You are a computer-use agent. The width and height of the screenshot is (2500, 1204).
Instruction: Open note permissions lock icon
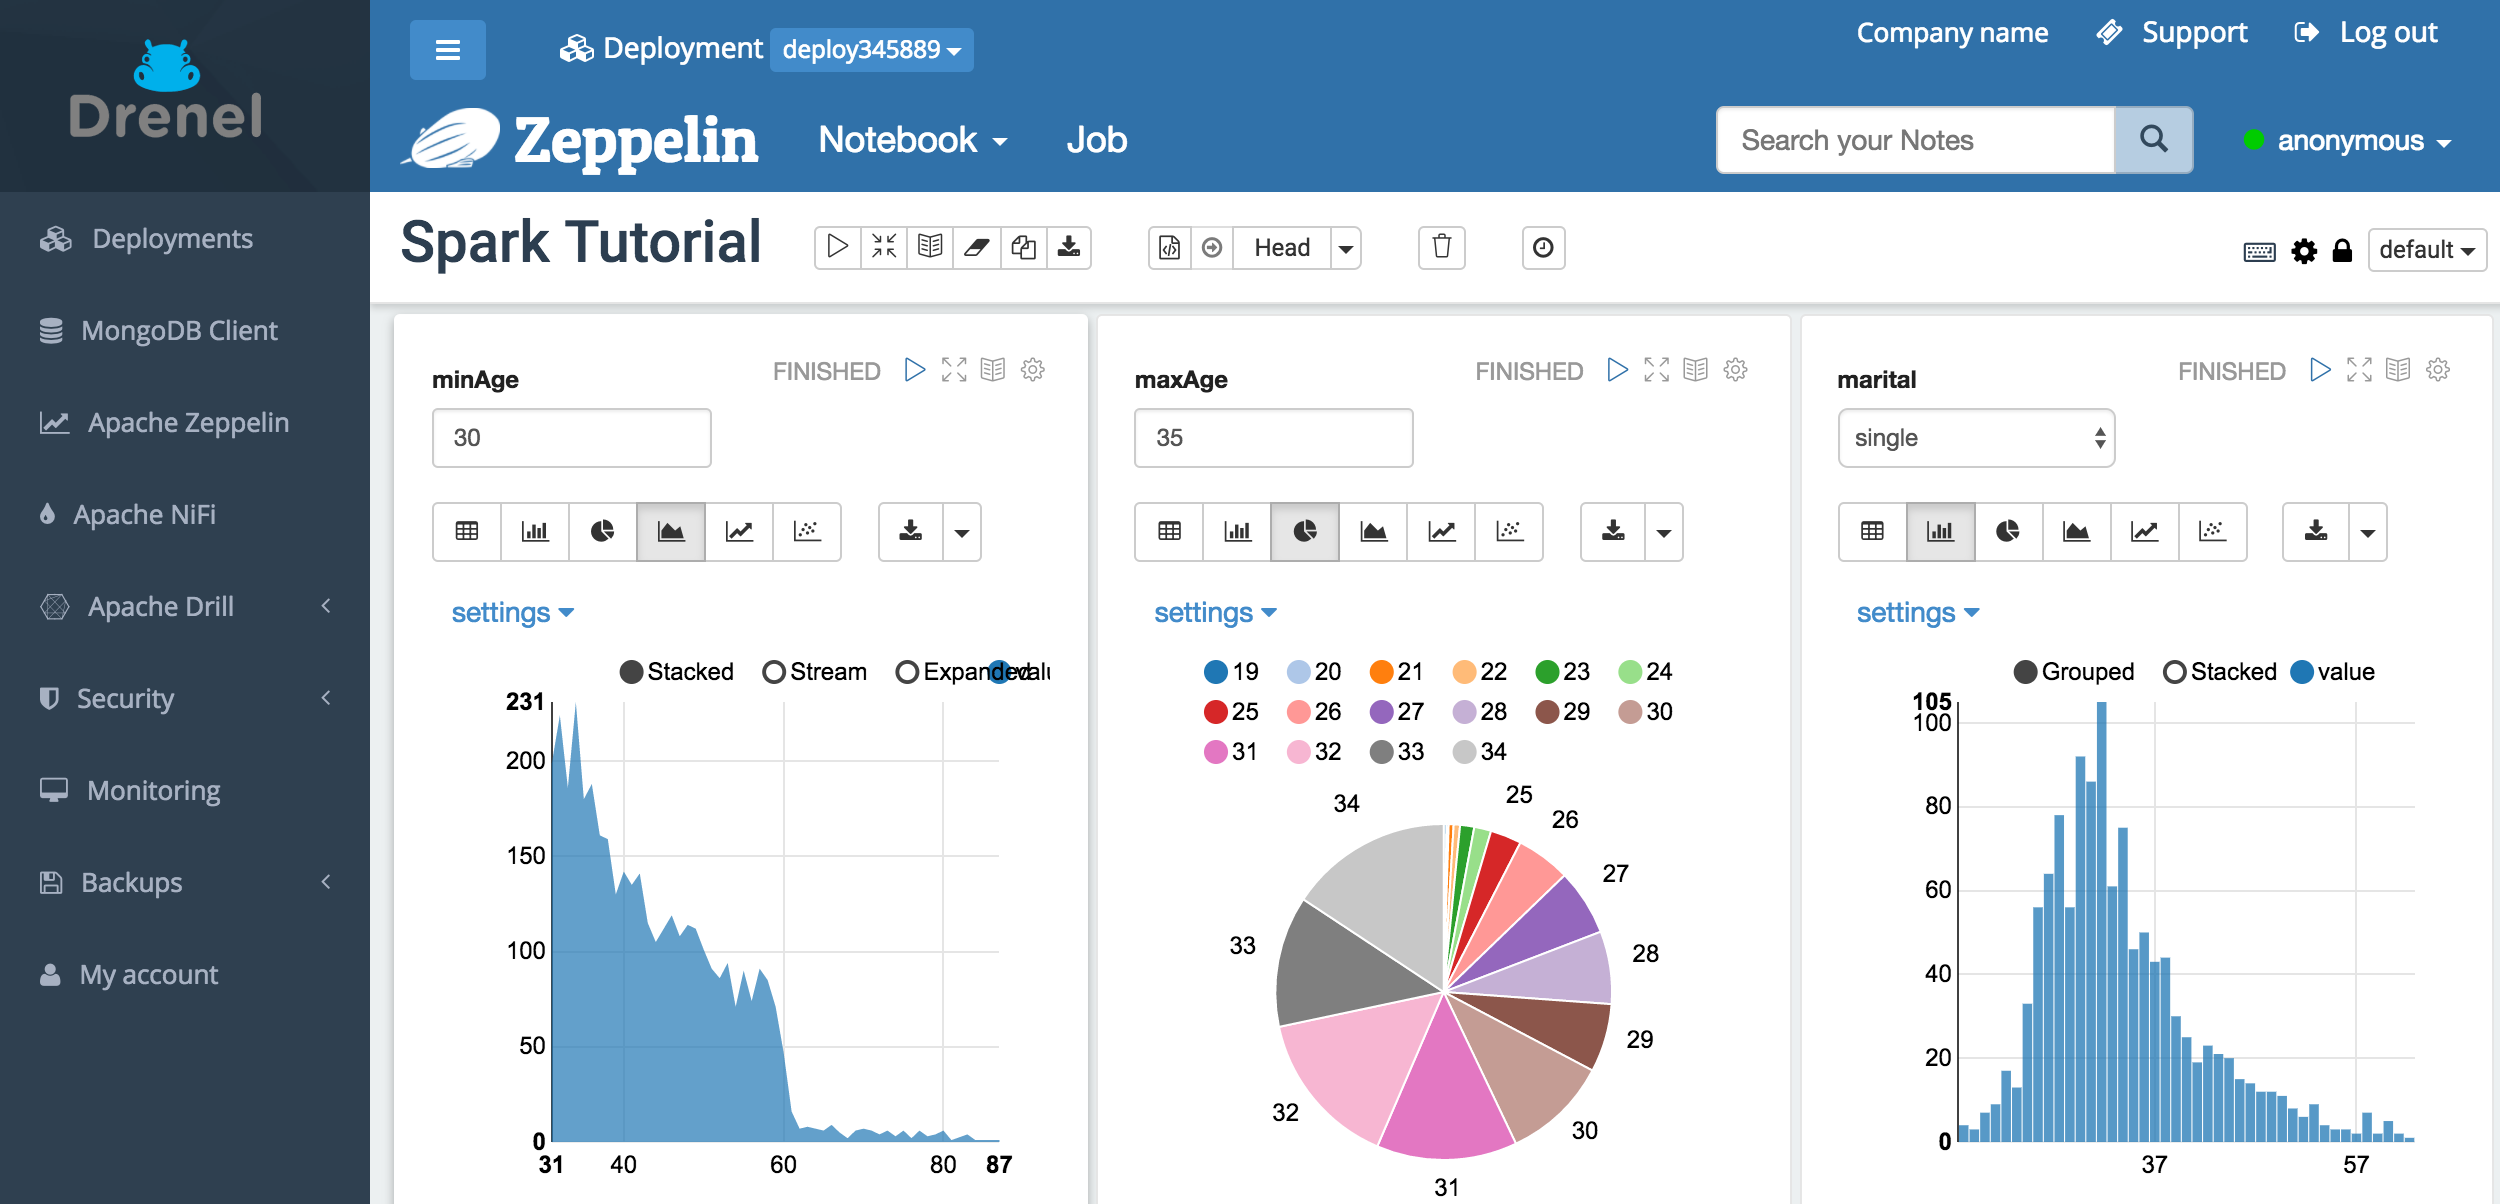click(x=2342, y=251)
